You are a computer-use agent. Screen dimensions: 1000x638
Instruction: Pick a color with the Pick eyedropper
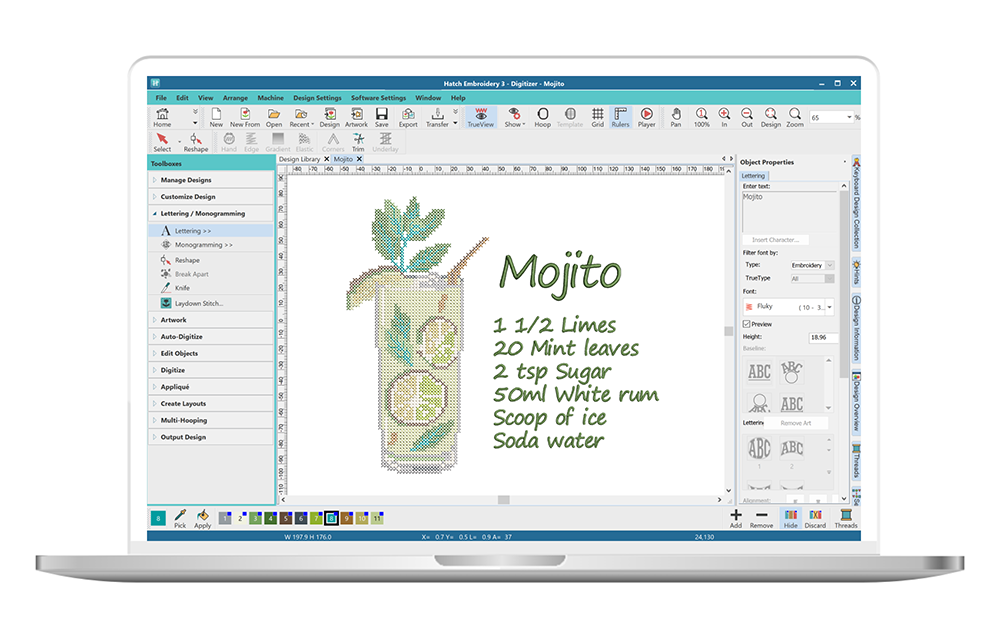pyautogui.click(x=180, y=517)
